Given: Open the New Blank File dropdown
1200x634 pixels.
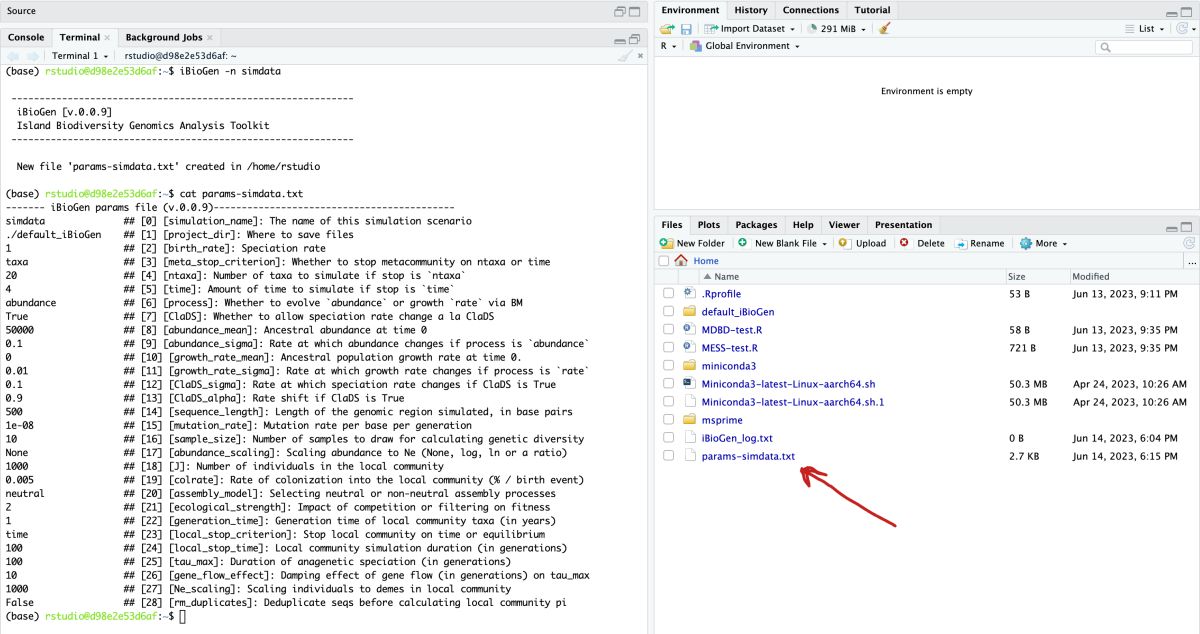Looking at the screenshot, I should pos(783,243).
